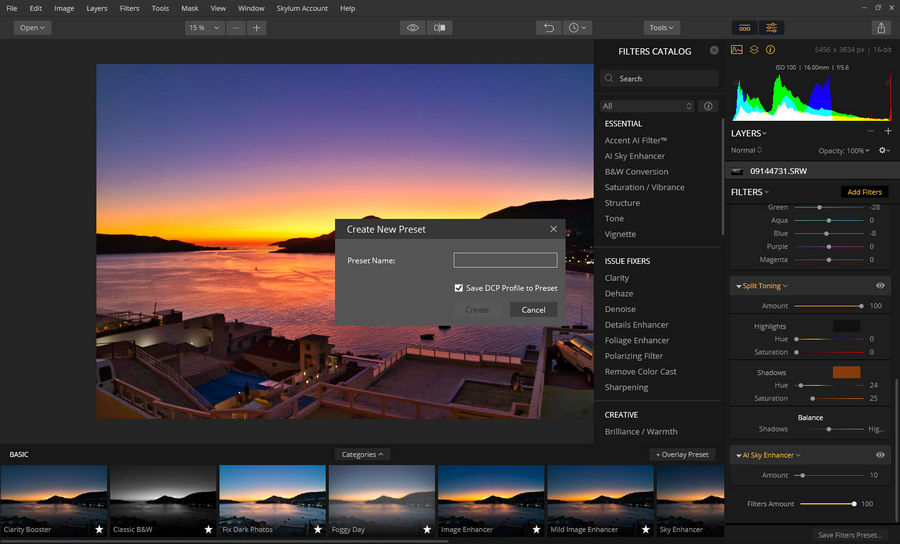
Task: Favorite the Foggy Day preset star
Action: (x=427, y=529)
